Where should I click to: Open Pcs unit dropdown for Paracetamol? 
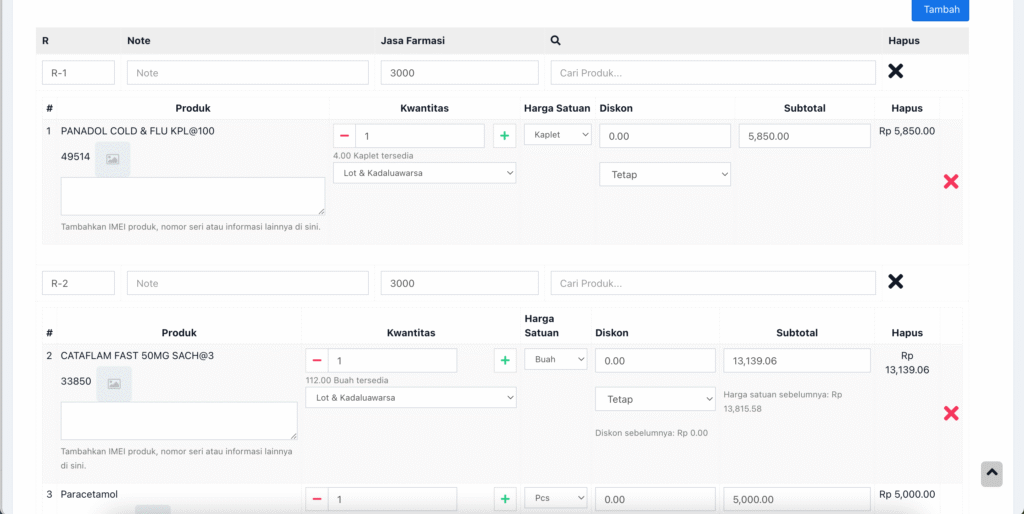click(555, 498)
